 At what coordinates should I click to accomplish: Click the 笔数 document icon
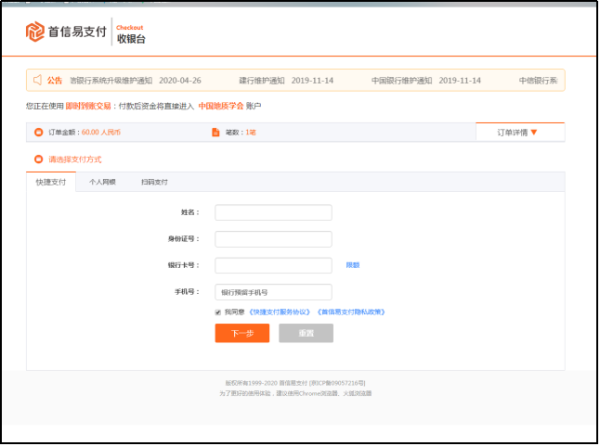pyautogui.click(x=215, y=132)
